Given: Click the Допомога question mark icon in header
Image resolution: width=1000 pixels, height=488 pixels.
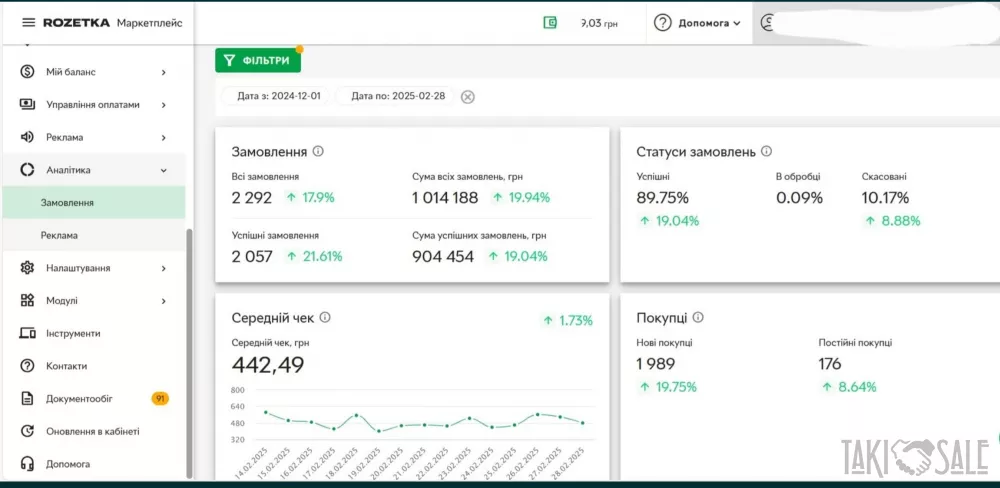Looking at the screenshot, I should (x=664, y=23).
